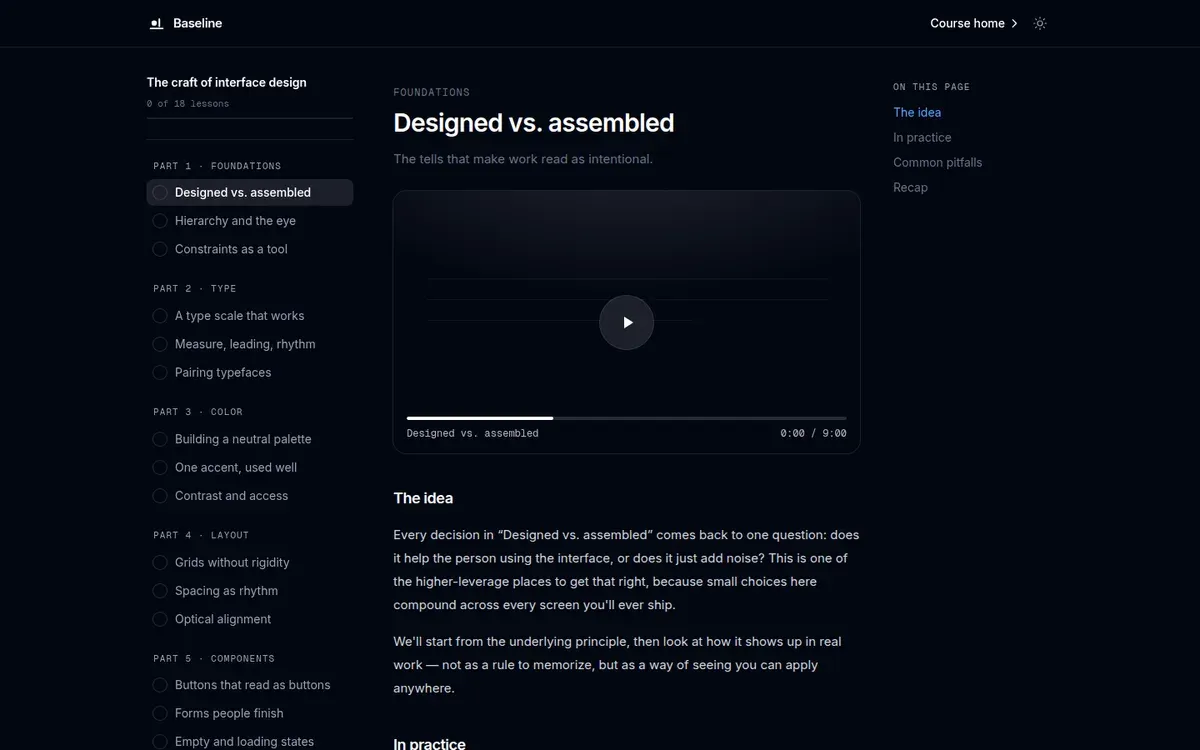Open Pairing typefaces lesson
This screenshot has width=1200, height=750.
[x=250, y=372]
